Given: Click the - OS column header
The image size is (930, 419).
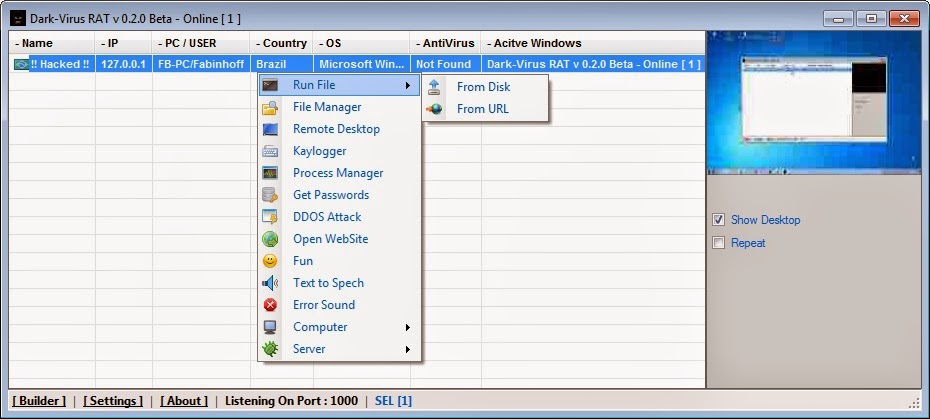Looking at the screenshot, I should tap(361, 43).
